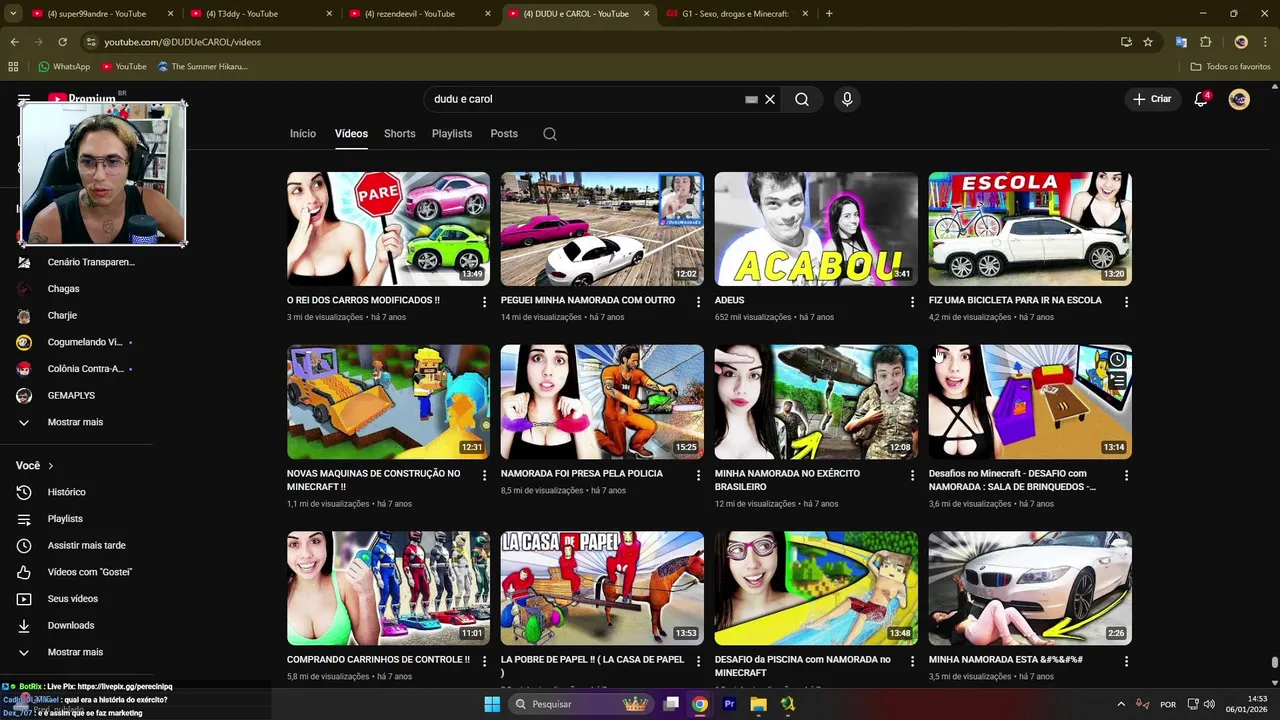
Task: Open the GEMAPLYS subscription channel
Action: pos(70,395)
